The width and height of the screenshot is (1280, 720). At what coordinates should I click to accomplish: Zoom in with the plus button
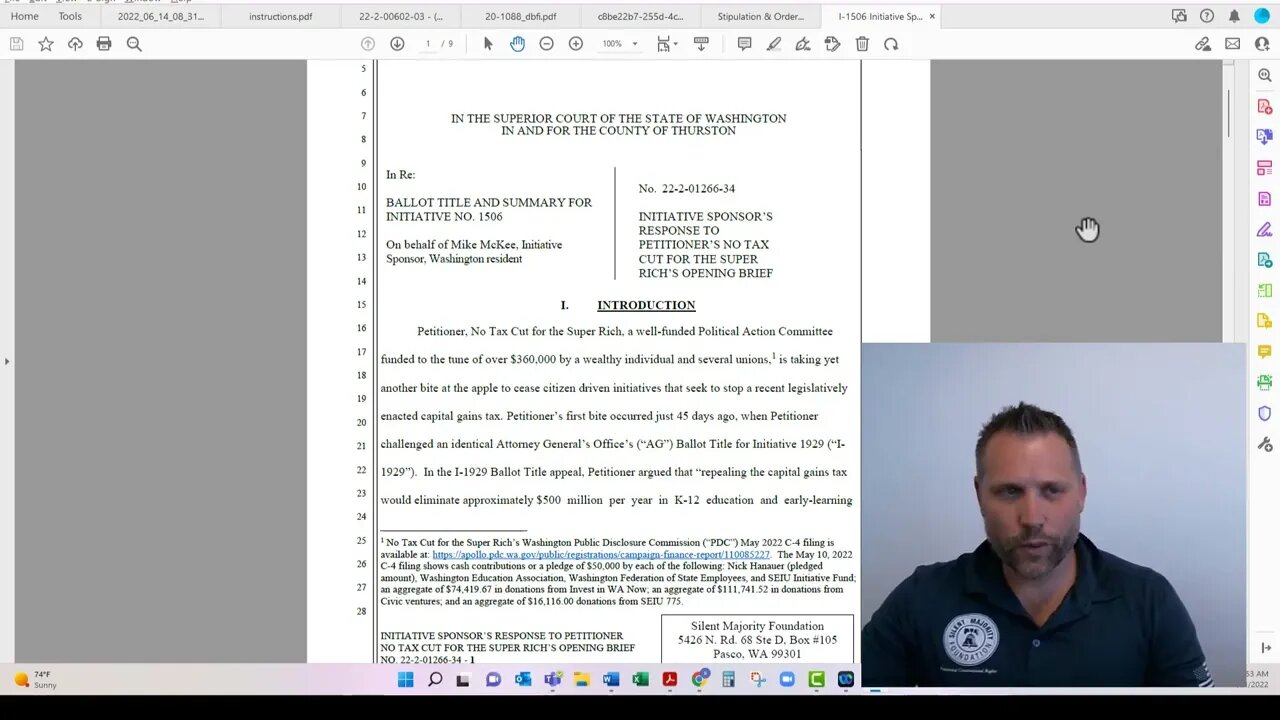[x=576, y=44]
